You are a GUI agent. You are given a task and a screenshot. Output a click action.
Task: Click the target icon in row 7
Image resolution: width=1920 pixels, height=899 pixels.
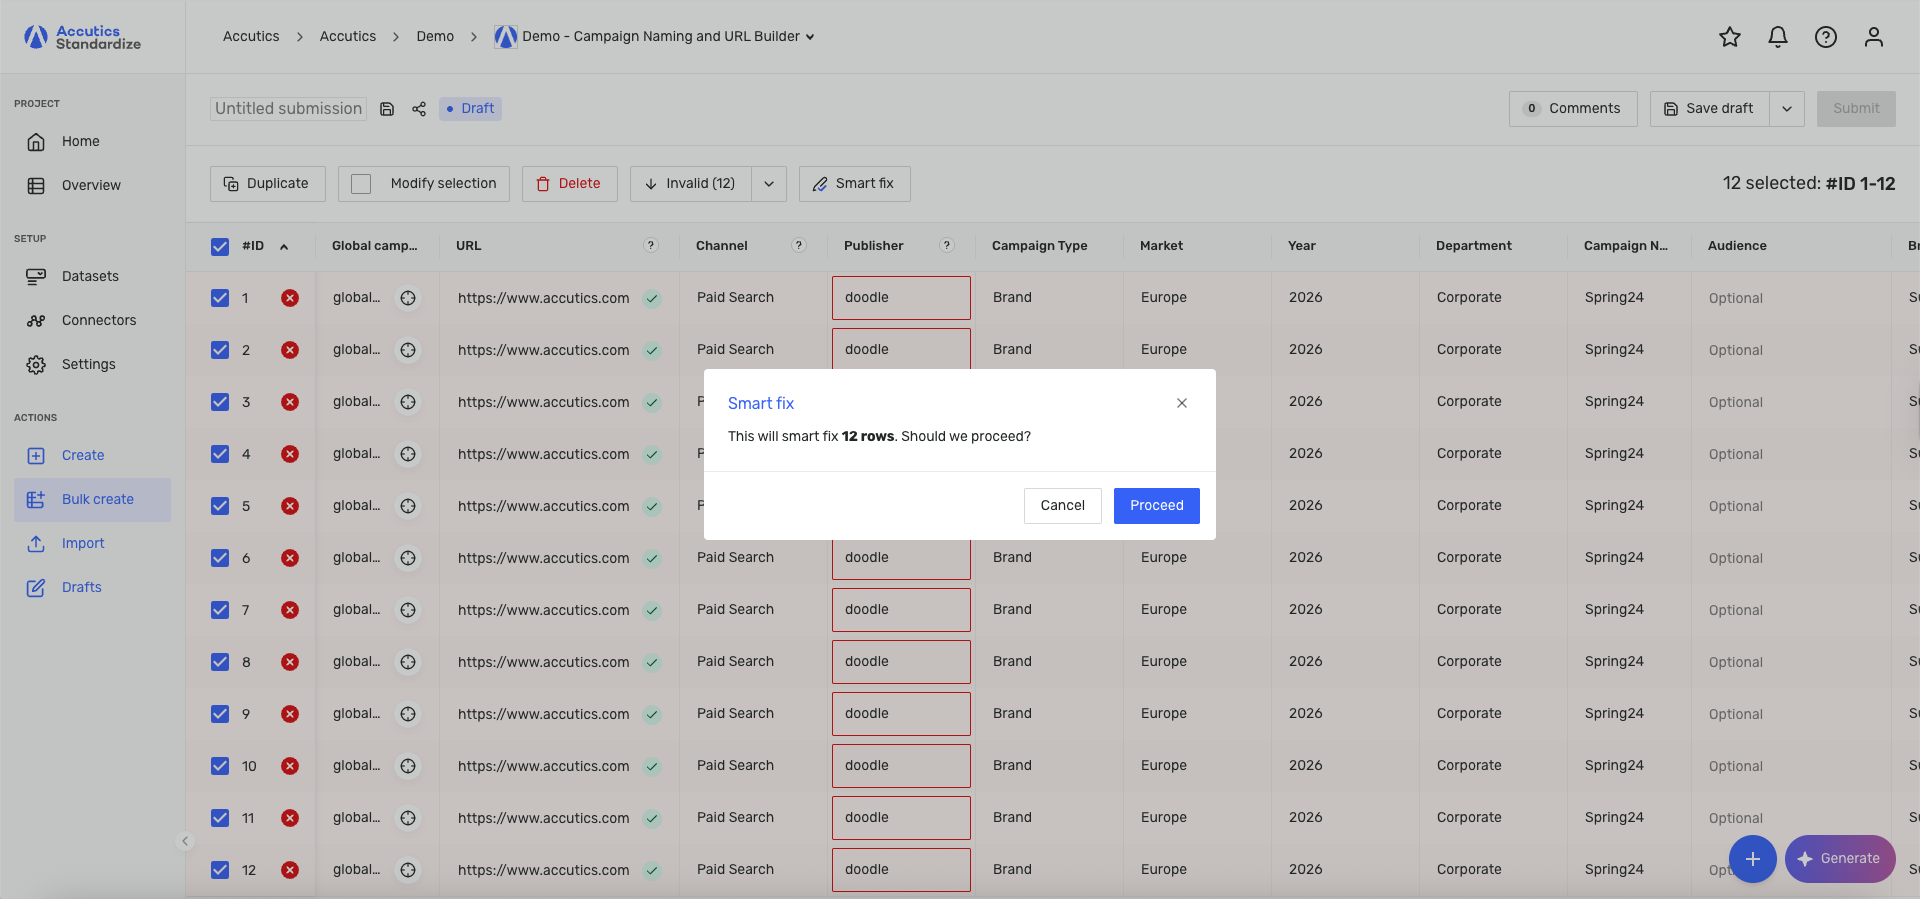point(408,610)
